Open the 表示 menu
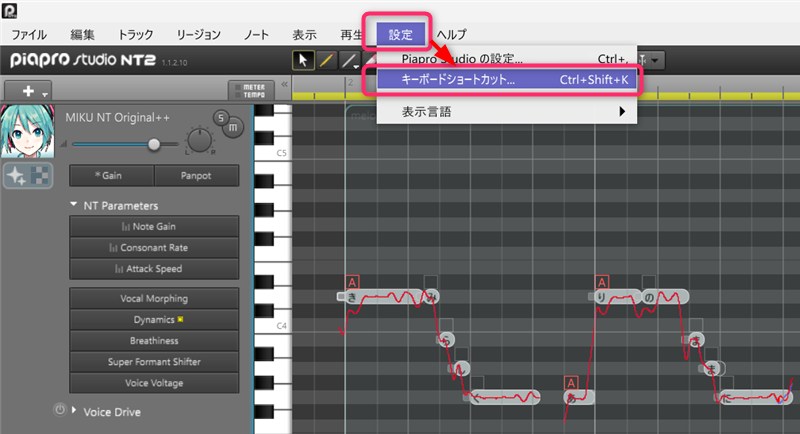 tap(304, 34)
